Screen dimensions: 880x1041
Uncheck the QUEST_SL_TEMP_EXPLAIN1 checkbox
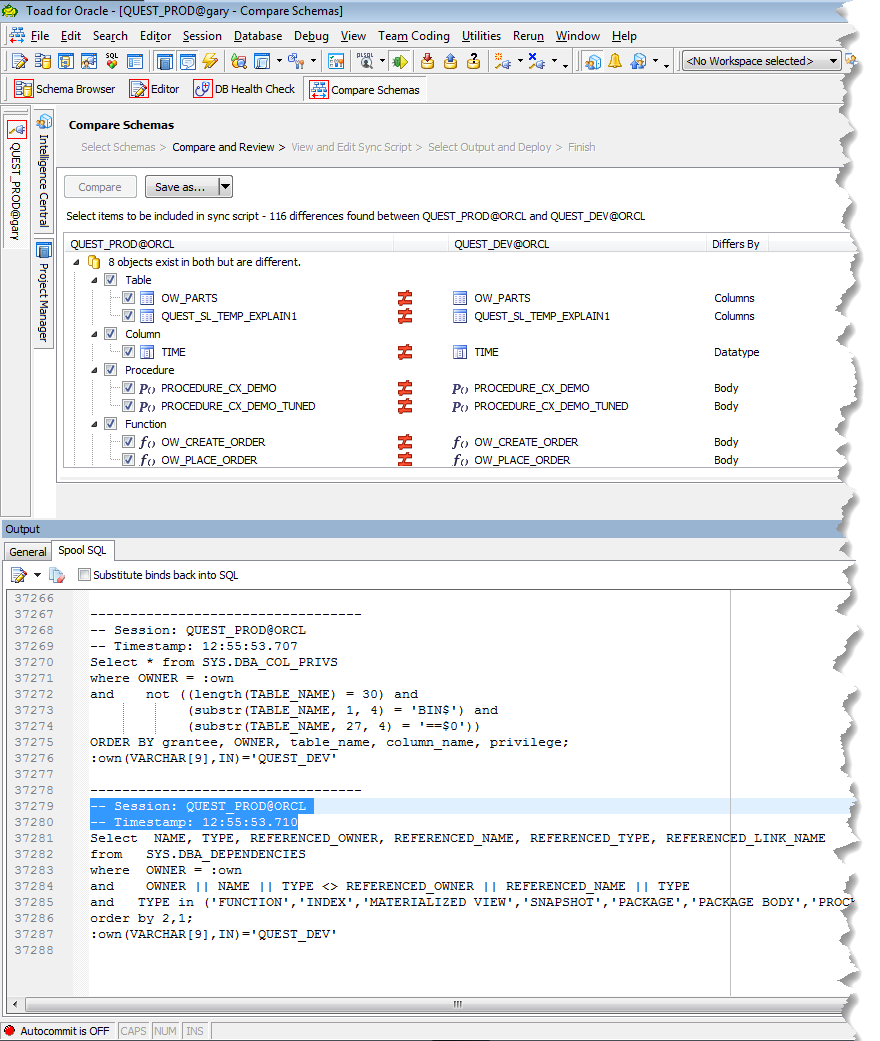click(x=129, y=316)
